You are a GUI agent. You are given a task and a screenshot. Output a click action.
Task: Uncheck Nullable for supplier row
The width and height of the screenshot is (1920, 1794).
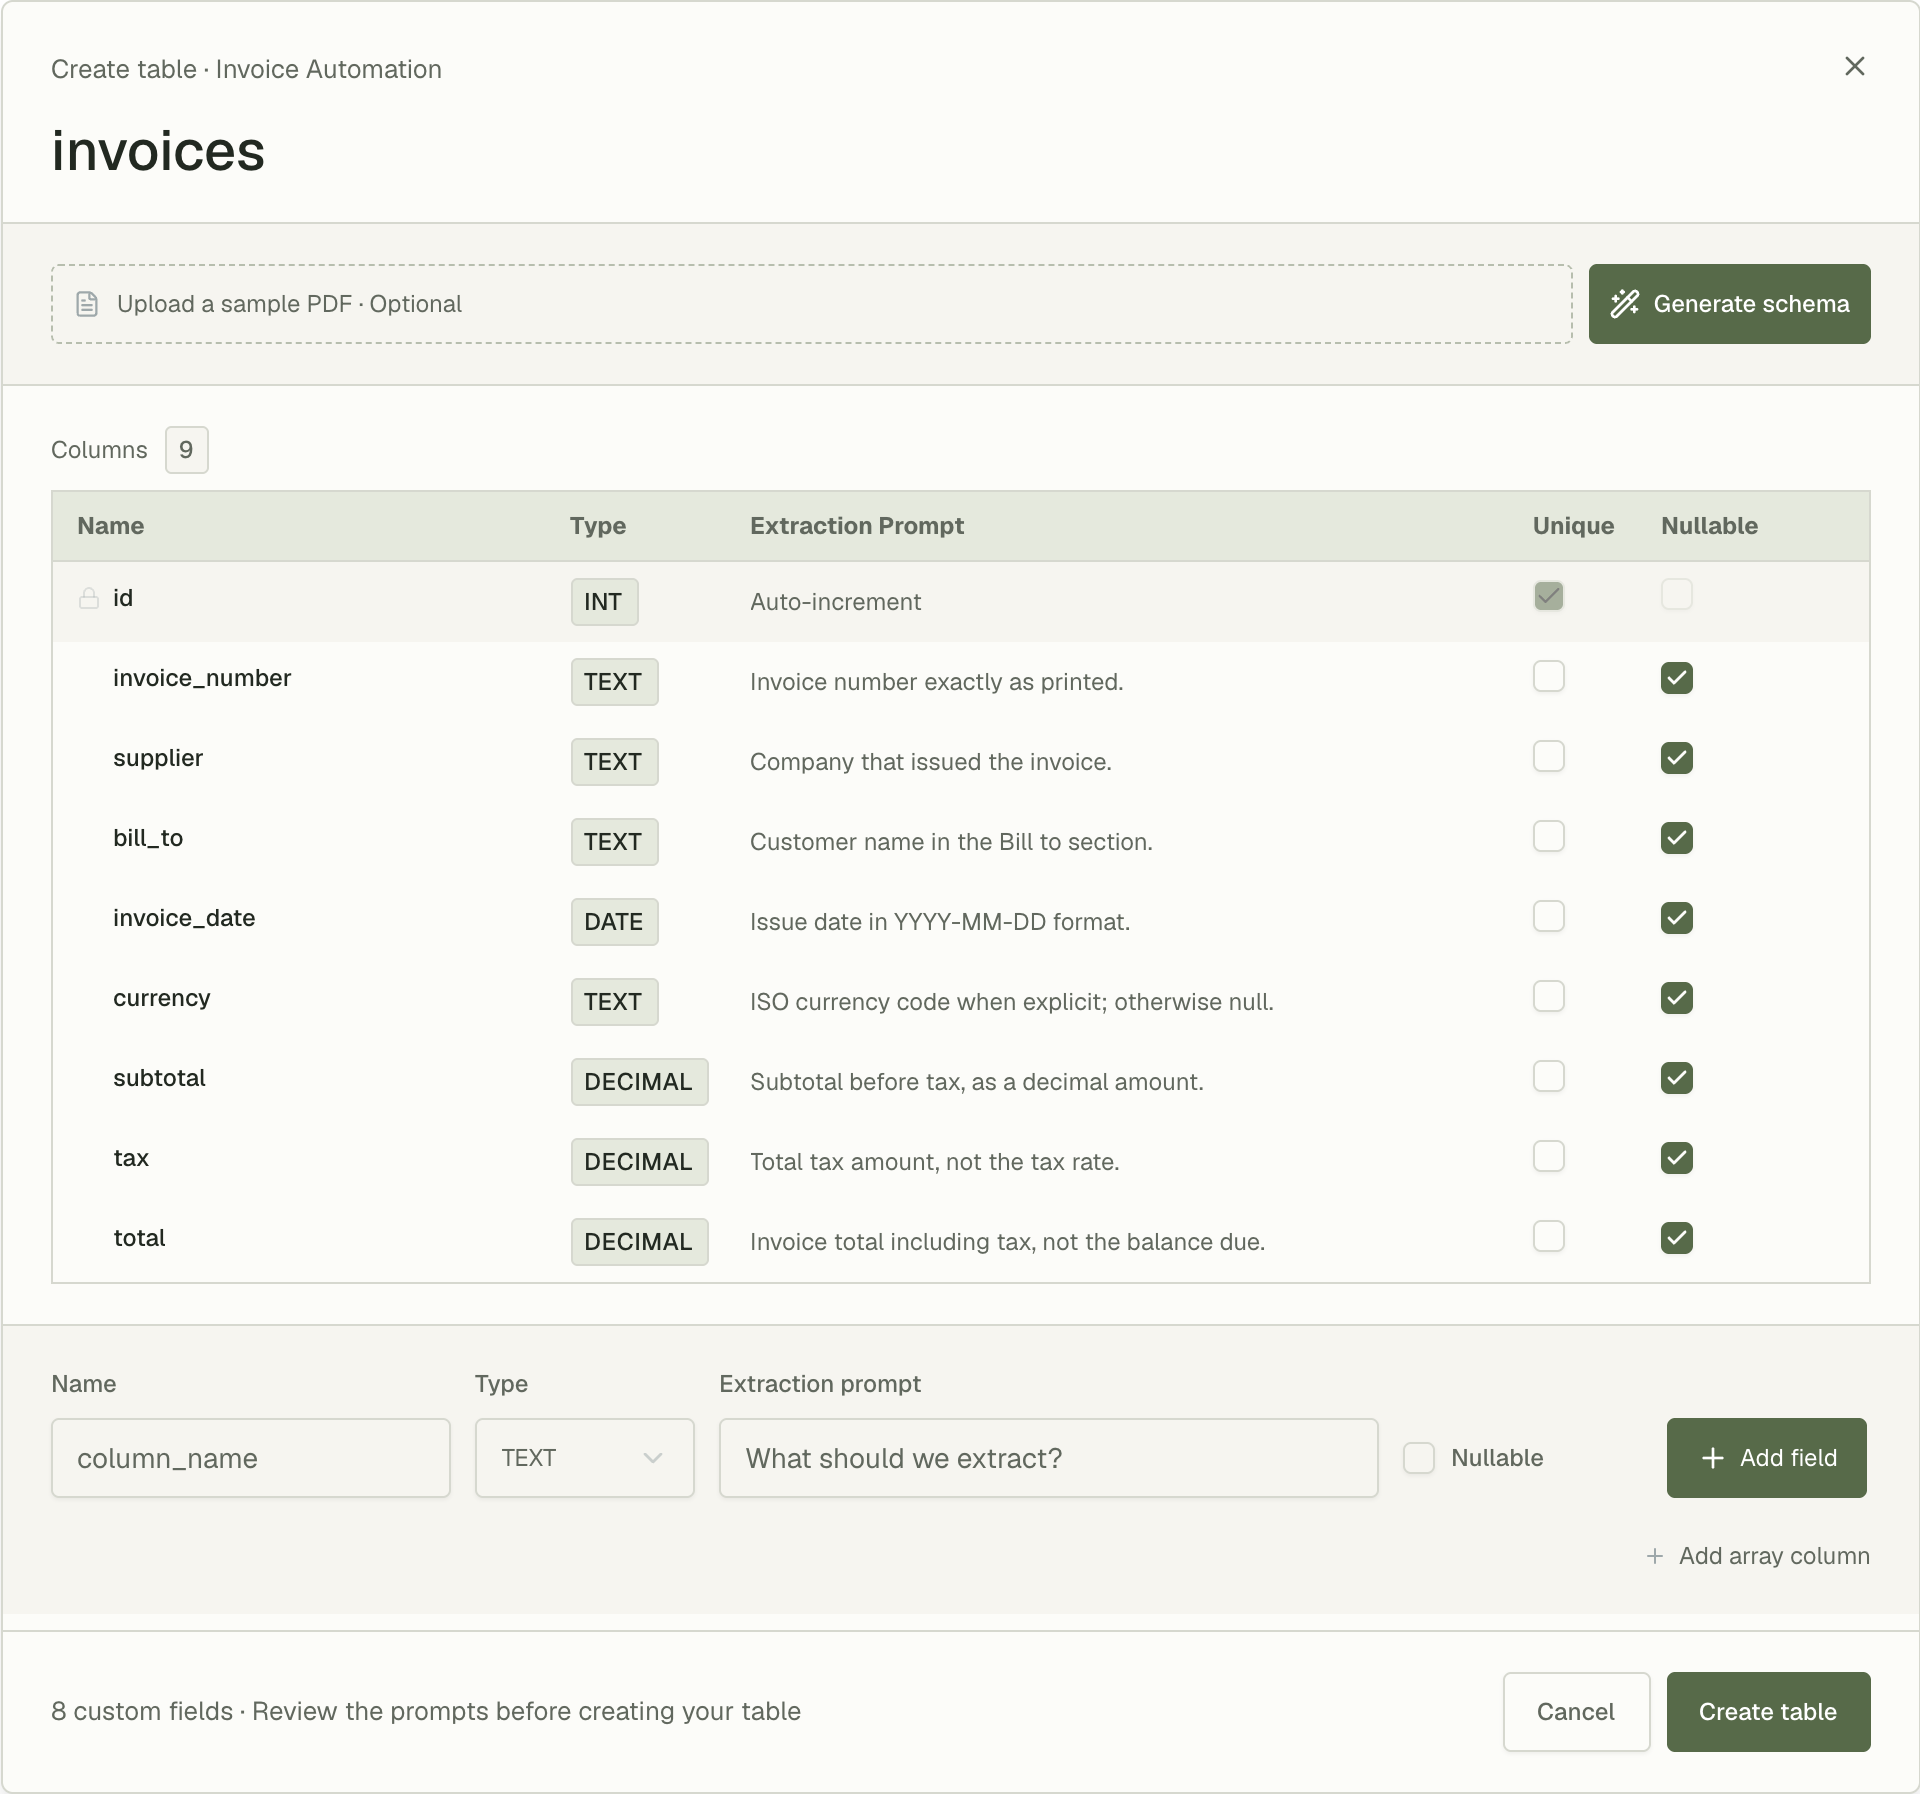(x=1677, y=758)
